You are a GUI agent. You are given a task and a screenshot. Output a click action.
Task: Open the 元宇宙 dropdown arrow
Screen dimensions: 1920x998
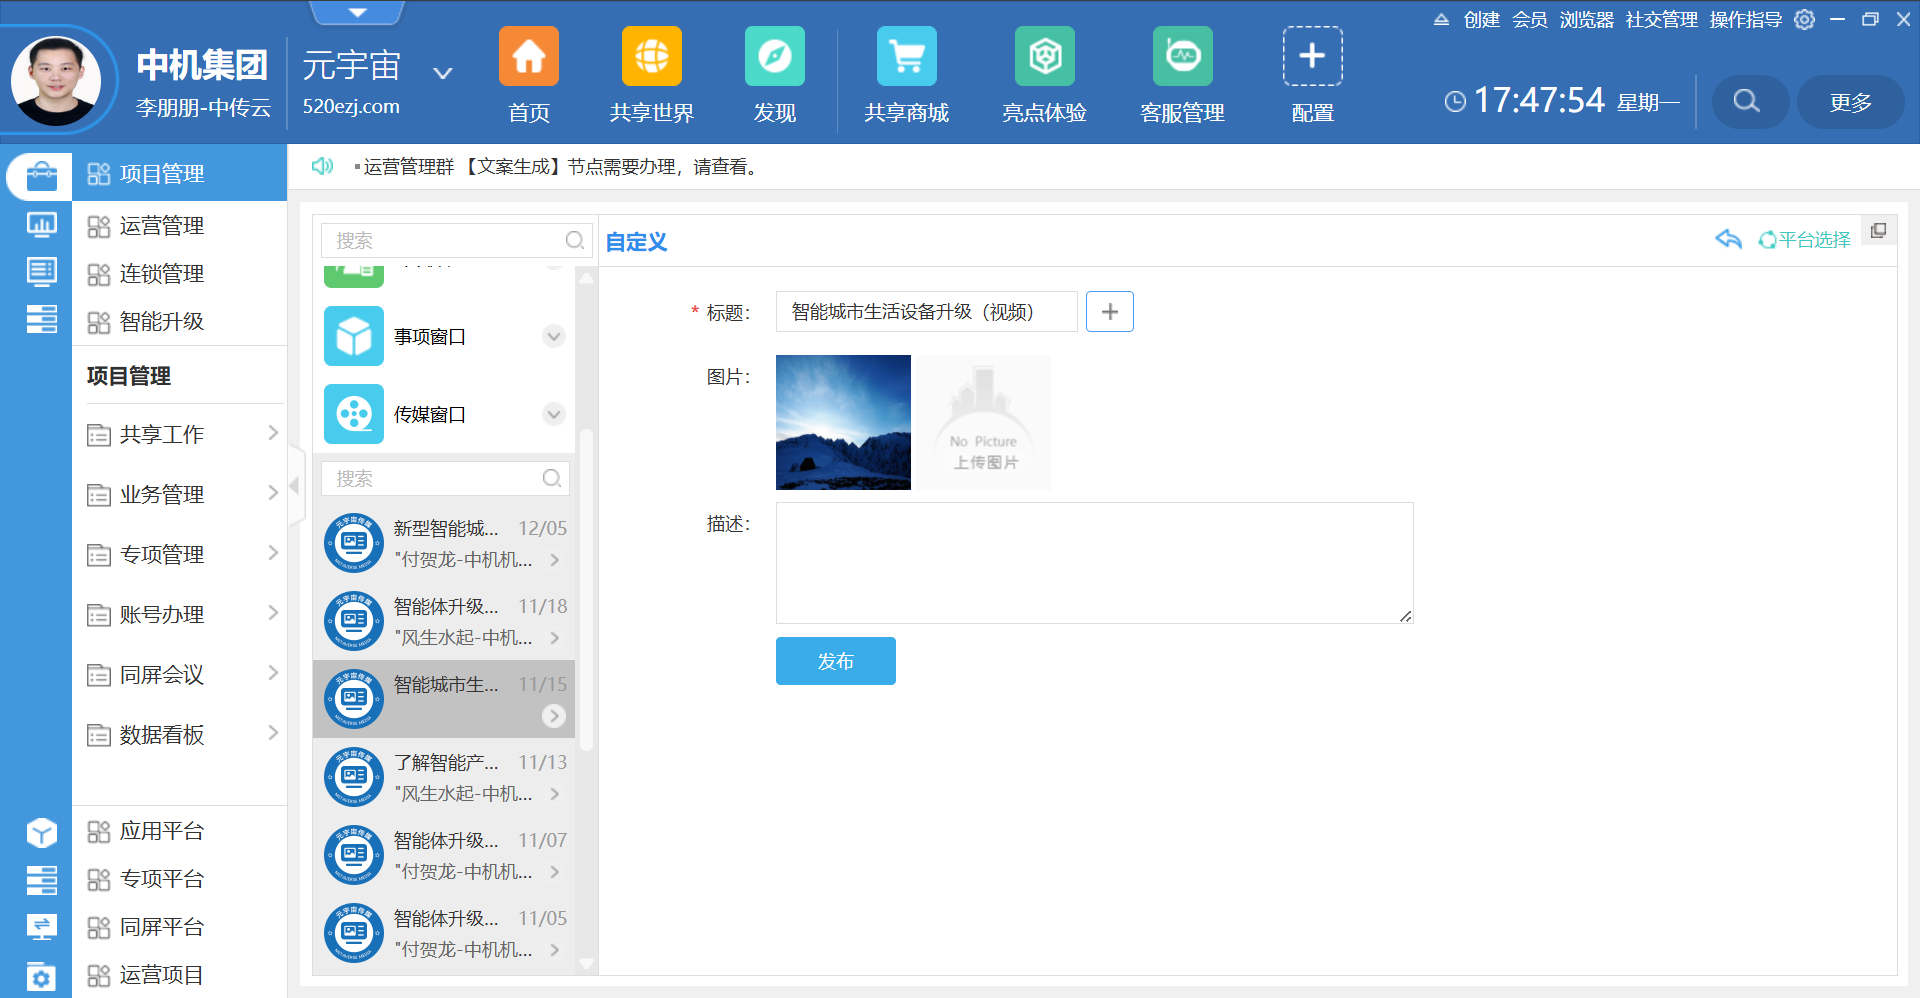point(443,73)
